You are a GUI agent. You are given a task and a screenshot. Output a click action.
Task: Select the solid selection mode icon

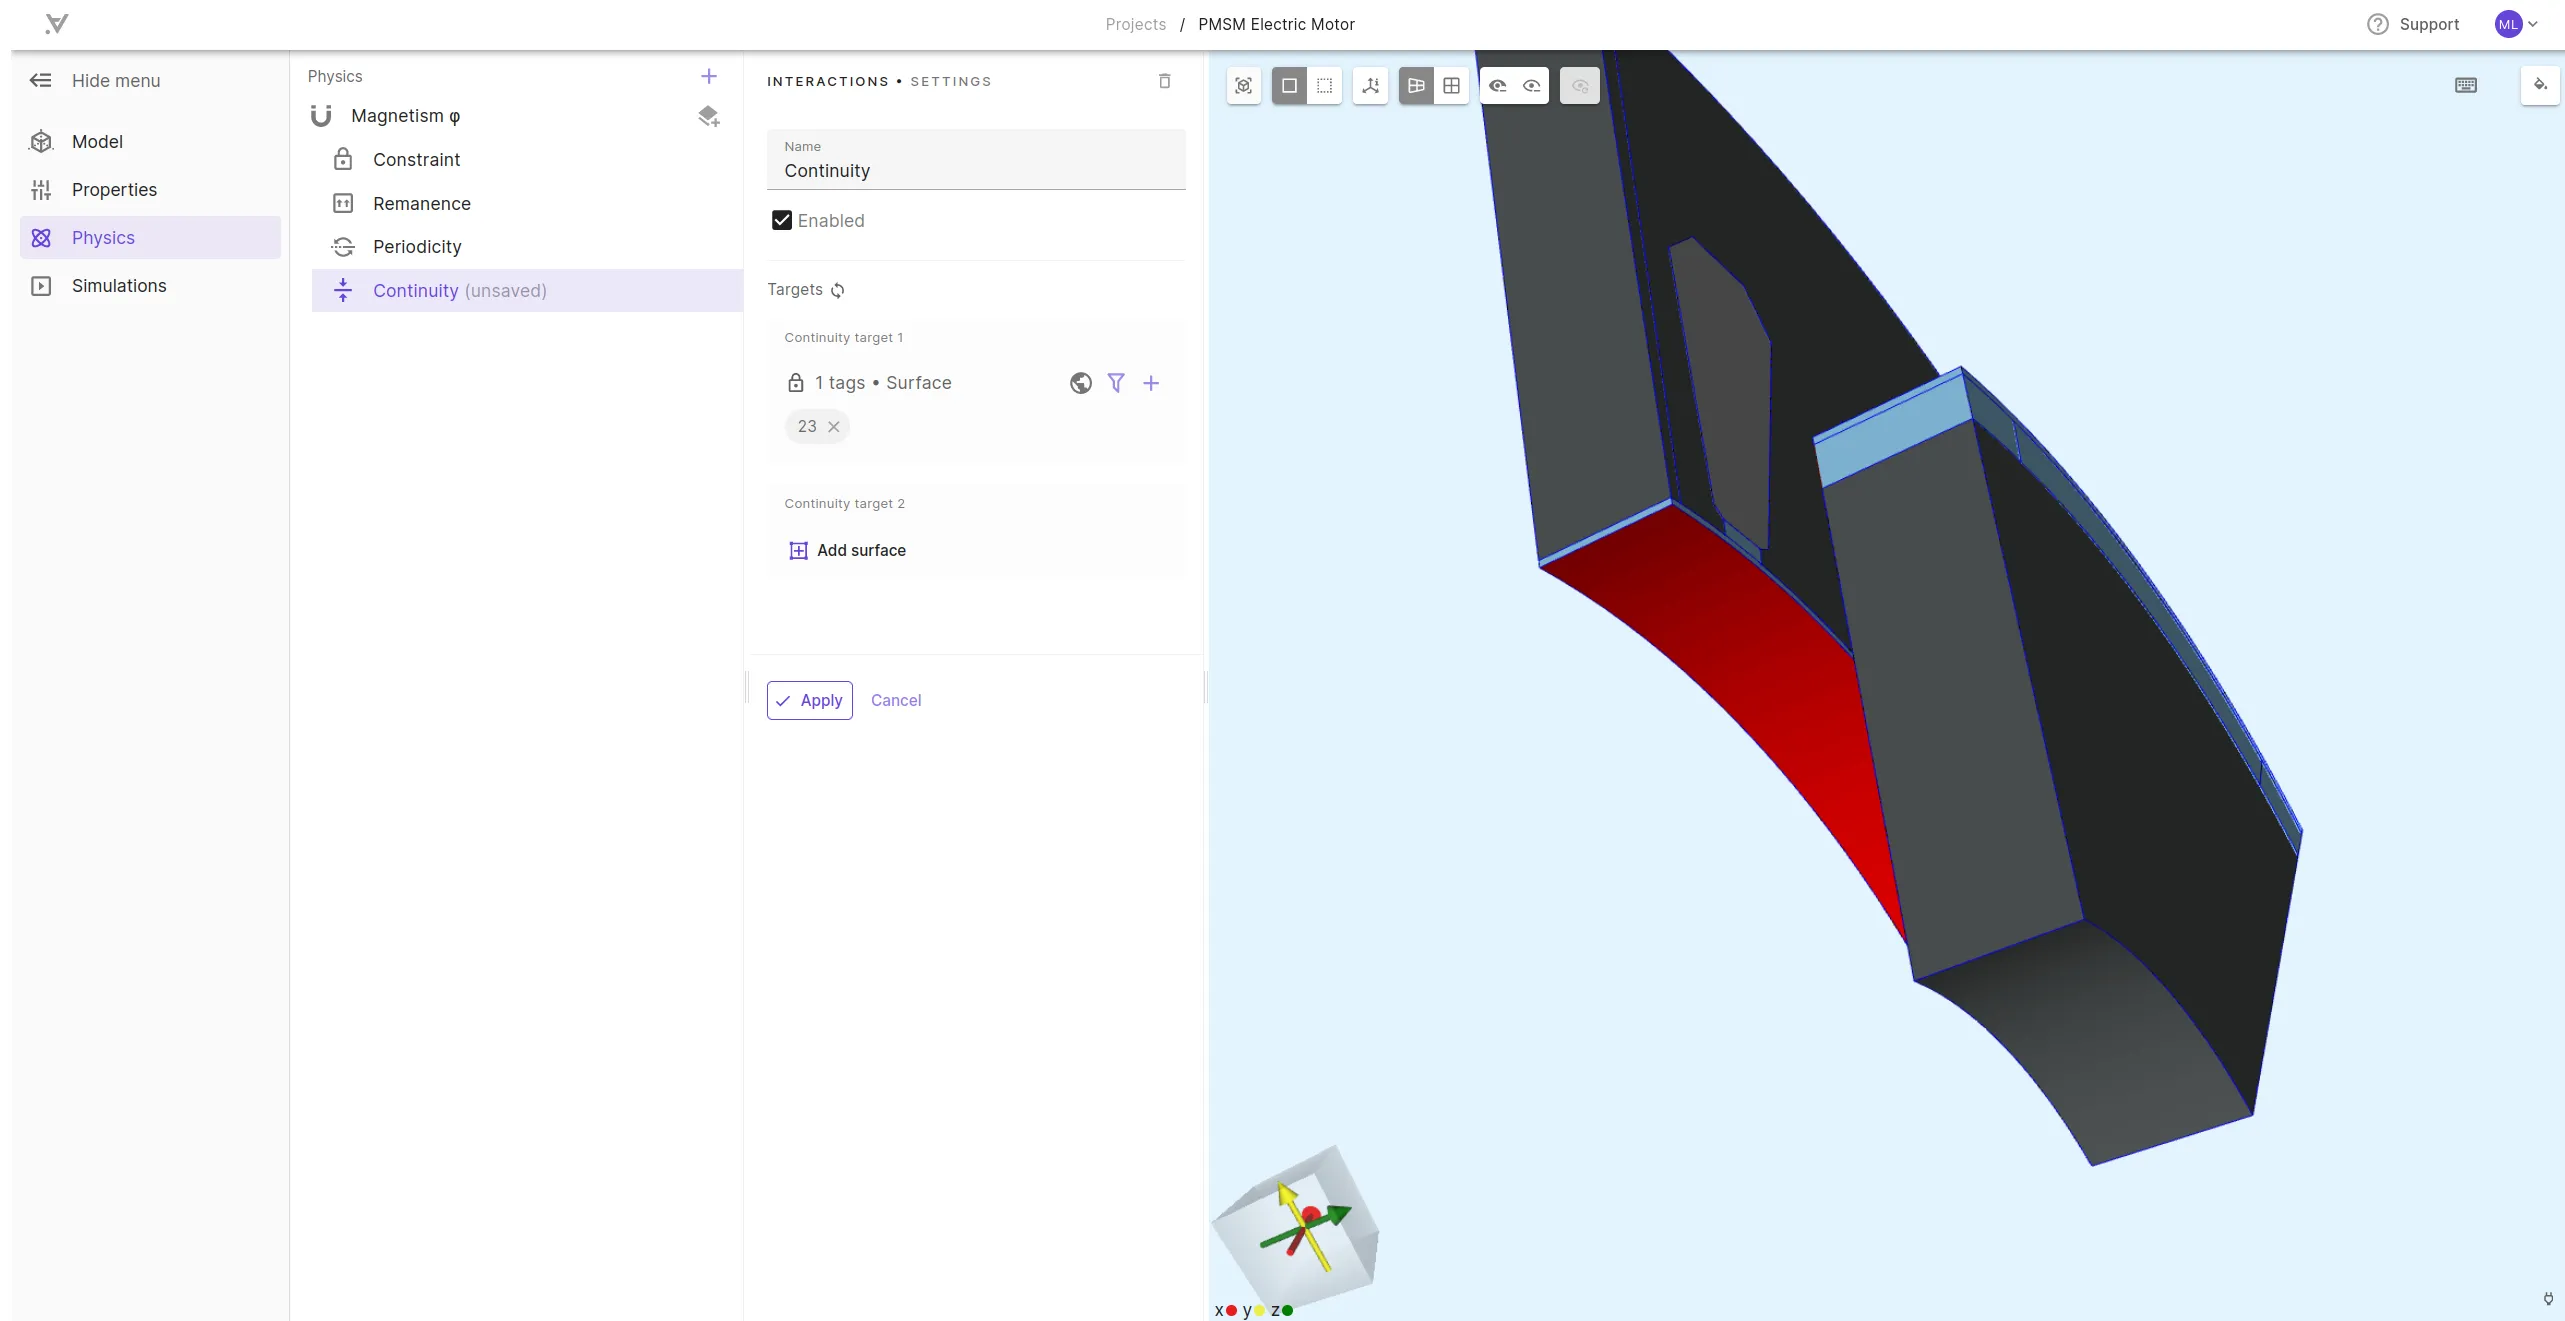[1289, 86]
